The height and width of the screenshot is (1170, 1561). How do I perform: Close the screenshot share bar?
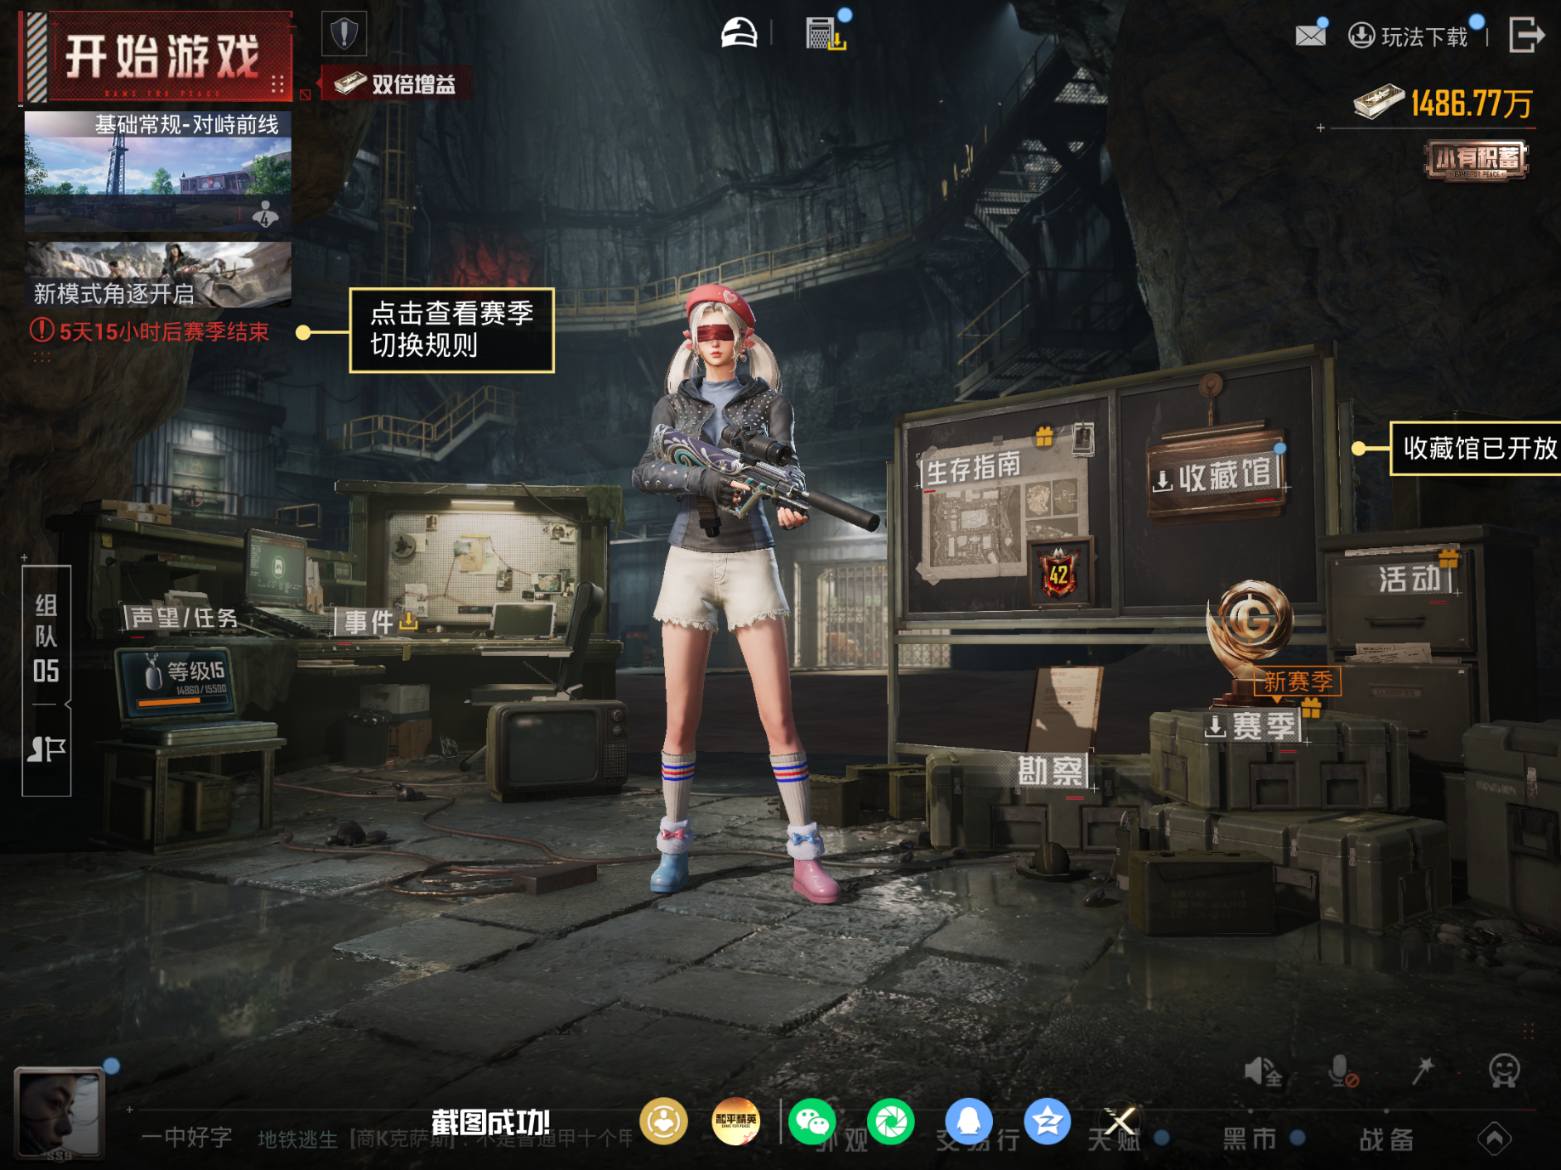point(1121,1121)
